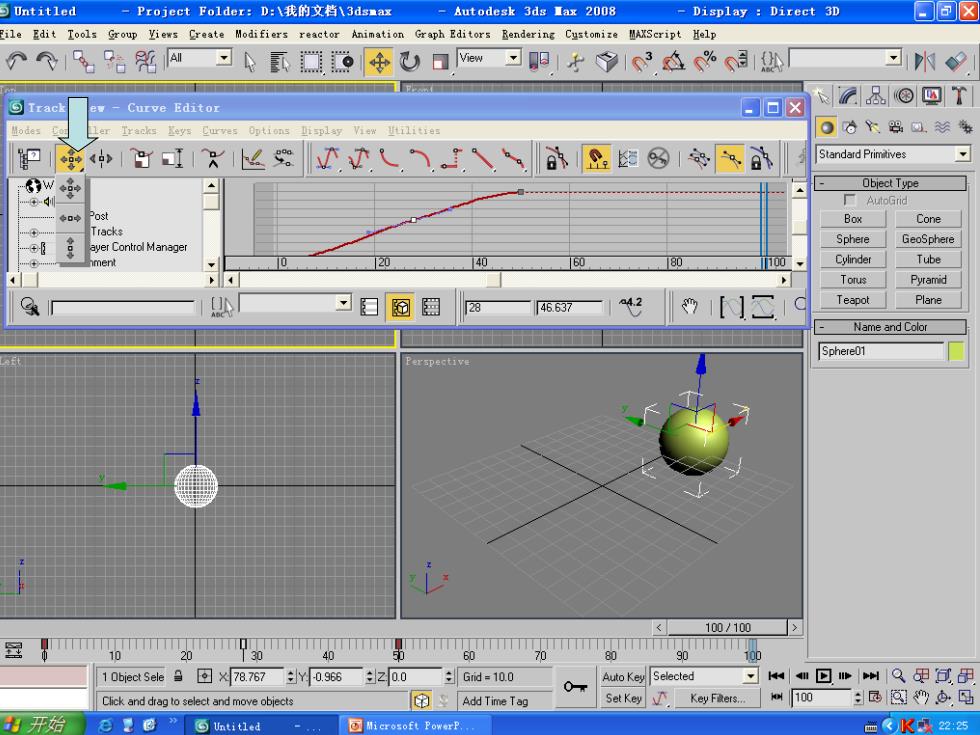The height and width of the screenshot is (735, 980).
Task: Toggle Snap Frames magnet in Curve Editor
Action: [596, 159]
